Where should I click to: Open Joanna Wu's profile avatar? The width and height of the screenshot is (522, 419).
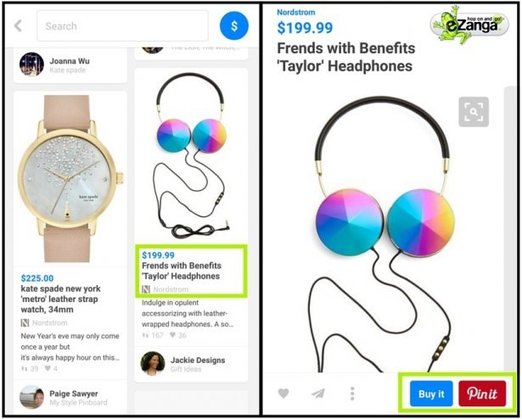pyautogui.click(x=32, y=65)
